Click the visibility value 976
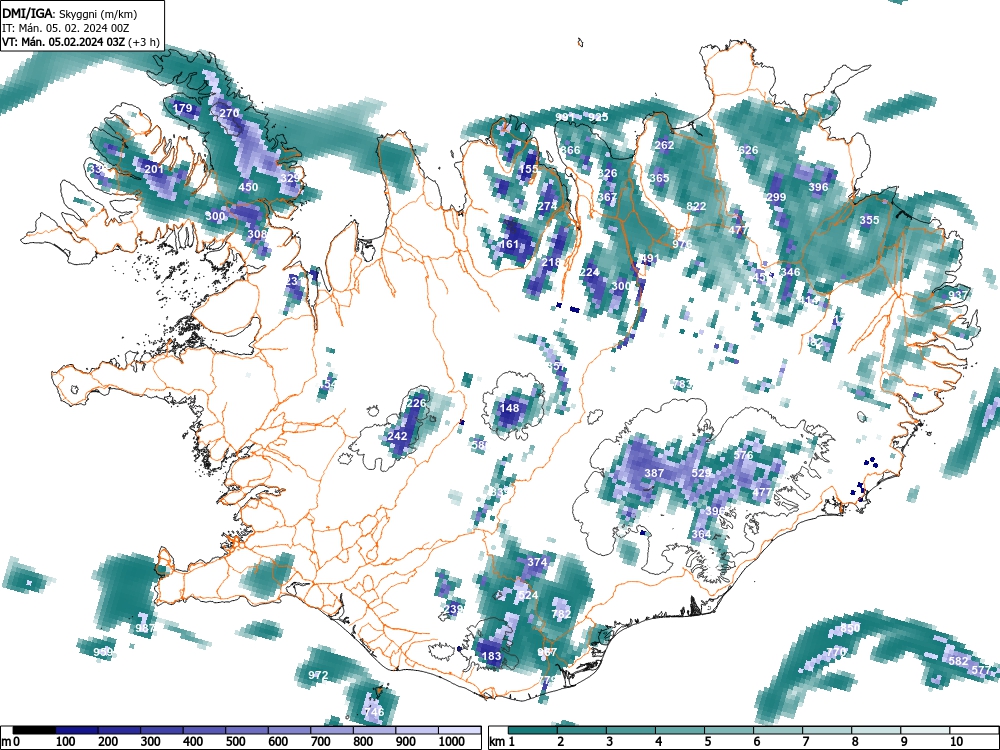The width and height of the screenshot is (1000, 750). tap(682, 244)
